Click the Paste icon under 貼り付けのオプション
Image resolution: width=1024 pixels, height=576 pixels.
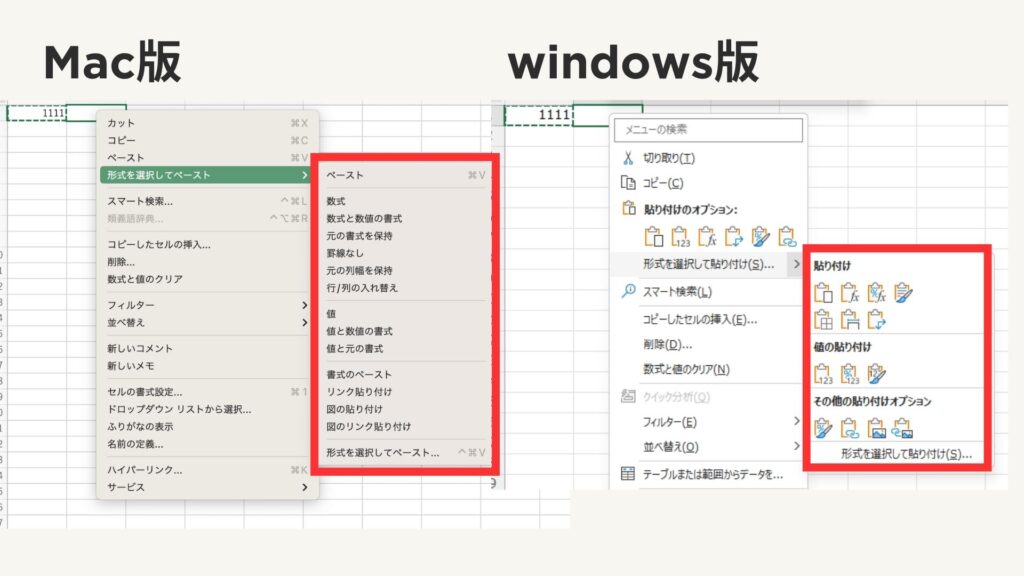point(653,236)
